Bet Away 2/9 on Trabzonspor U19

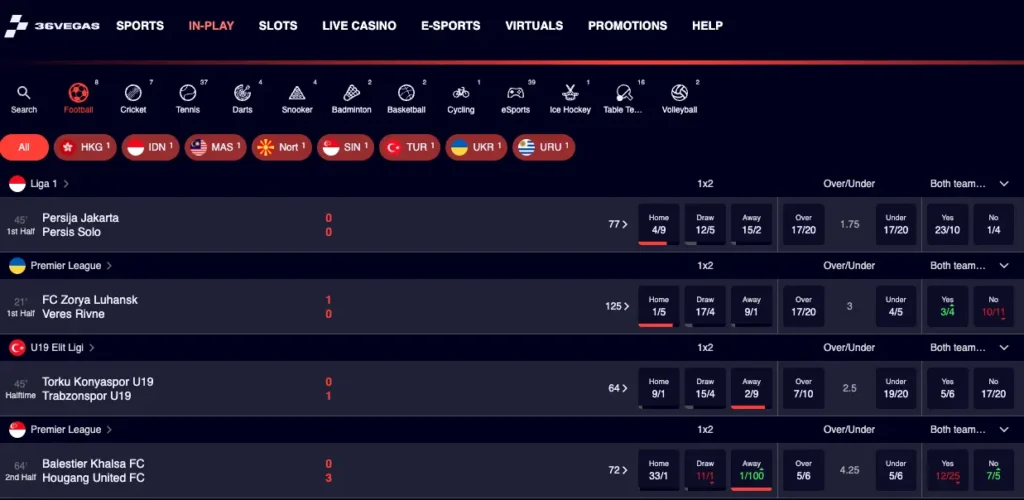coord(752,388)
